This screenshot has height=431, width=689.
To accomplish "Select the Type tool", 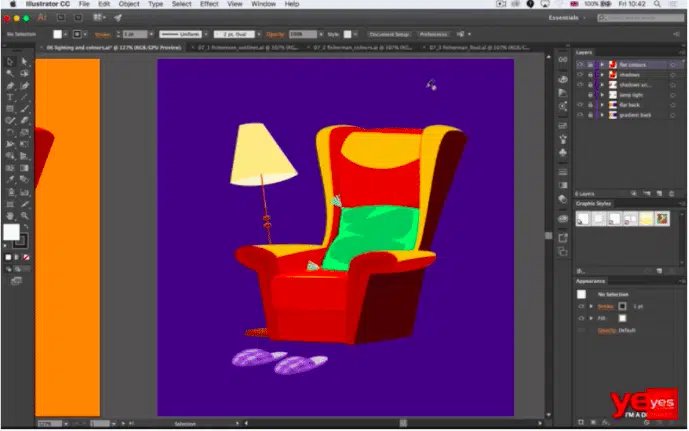I will click(10, 98).
